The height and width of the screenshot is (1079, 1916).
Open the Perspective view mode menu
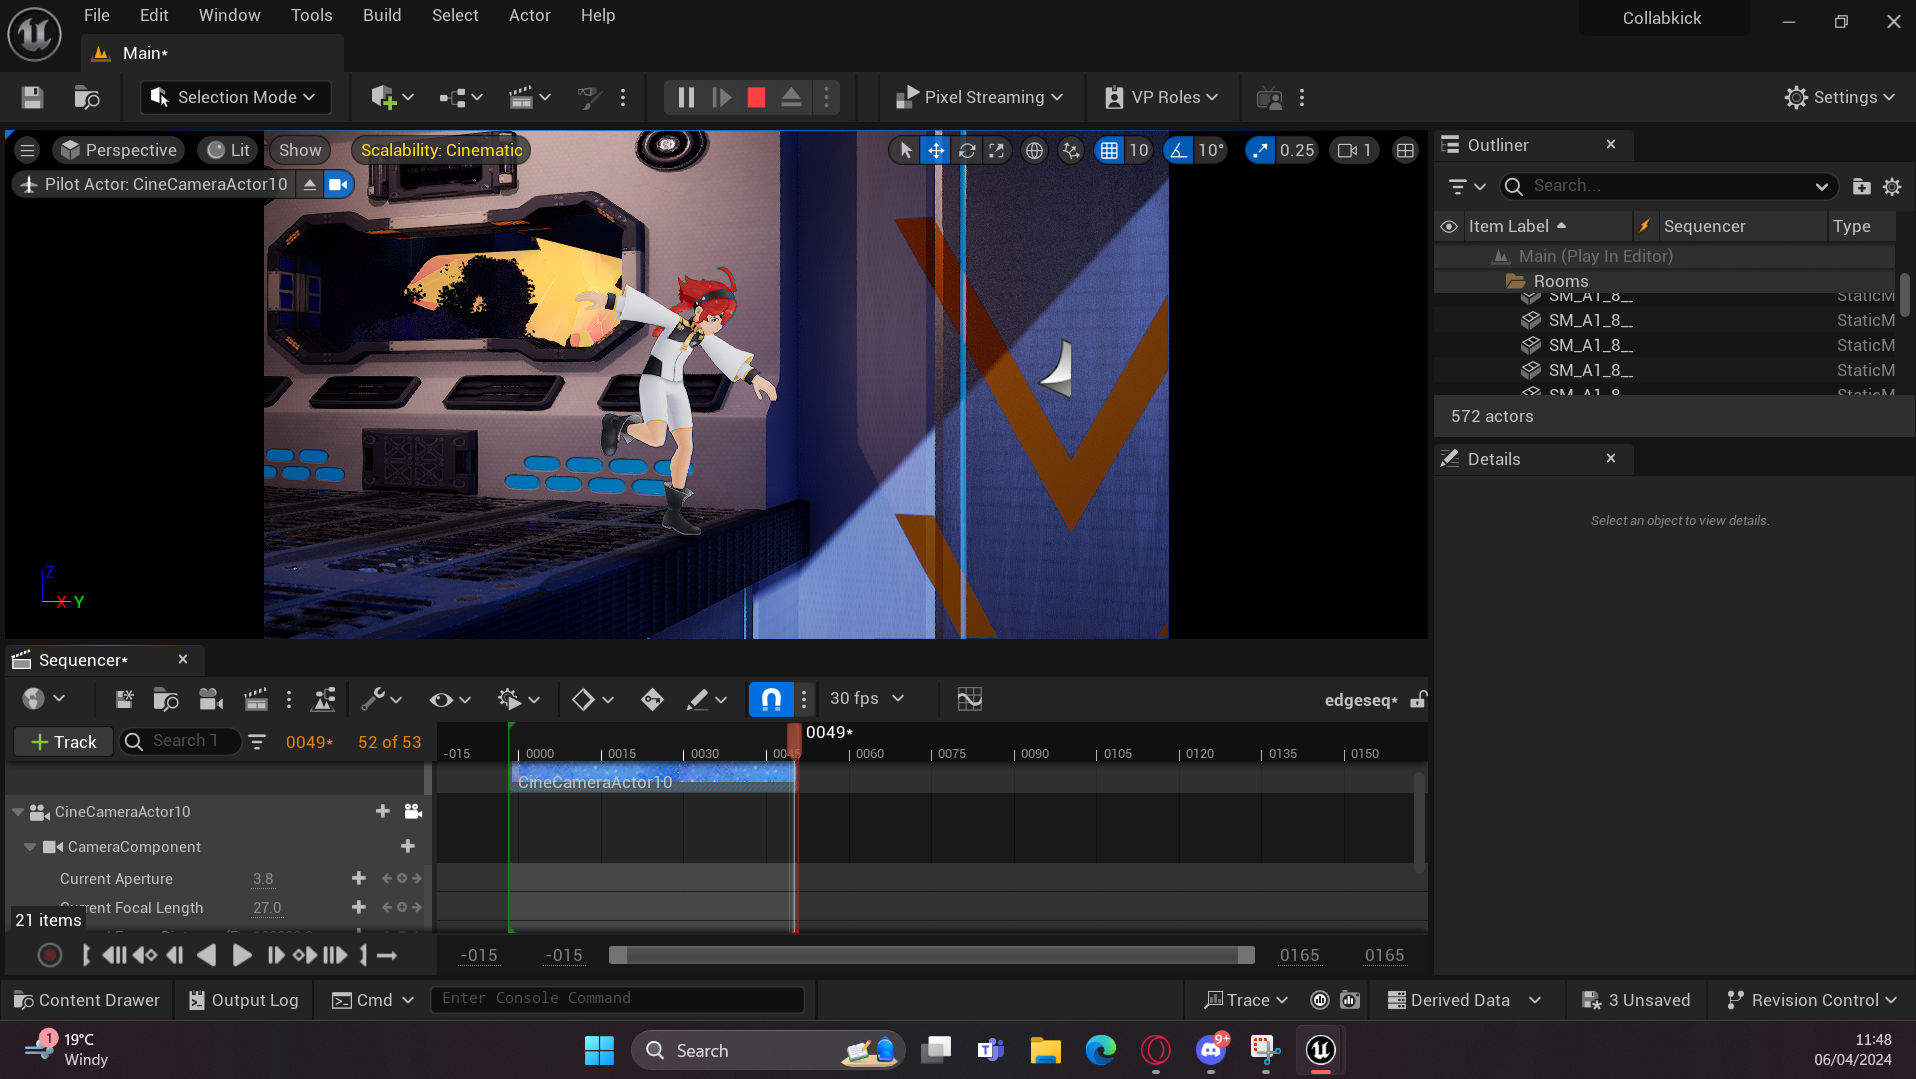coord(118,150)
